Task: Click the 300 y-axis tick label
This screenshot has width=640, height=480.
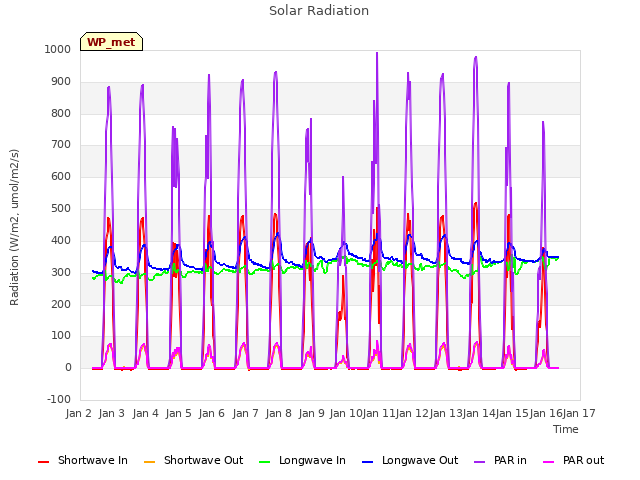Action: coord(61,272)
